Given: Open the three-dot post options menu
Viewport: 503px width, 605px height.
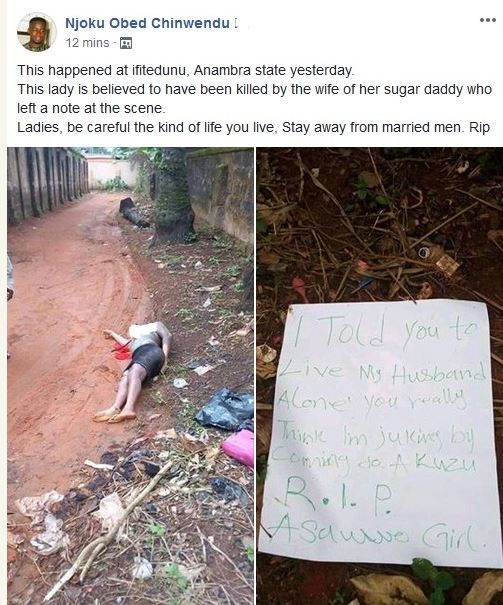Looking at the screenshot, I should tap(488, 20).
